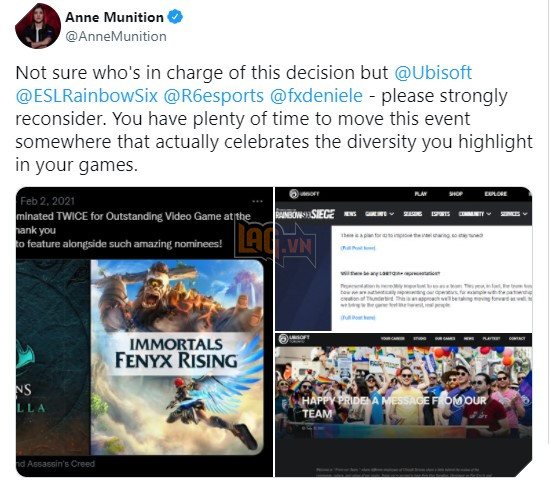The height and width of the screenshot is (482, 551).
Task: Open the @fxdeniele mention link
Action: click(x=316, y=96)
